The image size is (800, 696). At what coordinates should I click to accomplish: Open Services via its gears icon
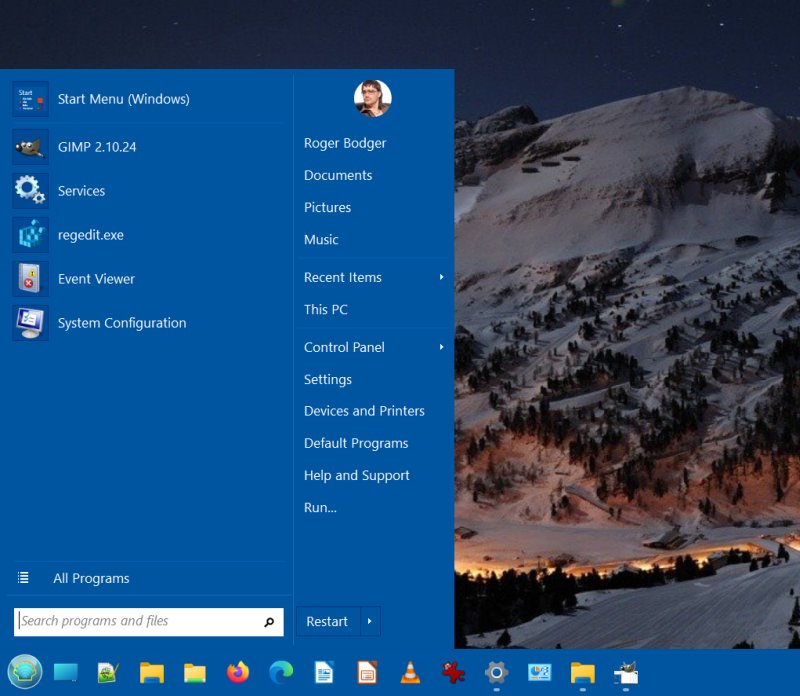coord(30,191)
